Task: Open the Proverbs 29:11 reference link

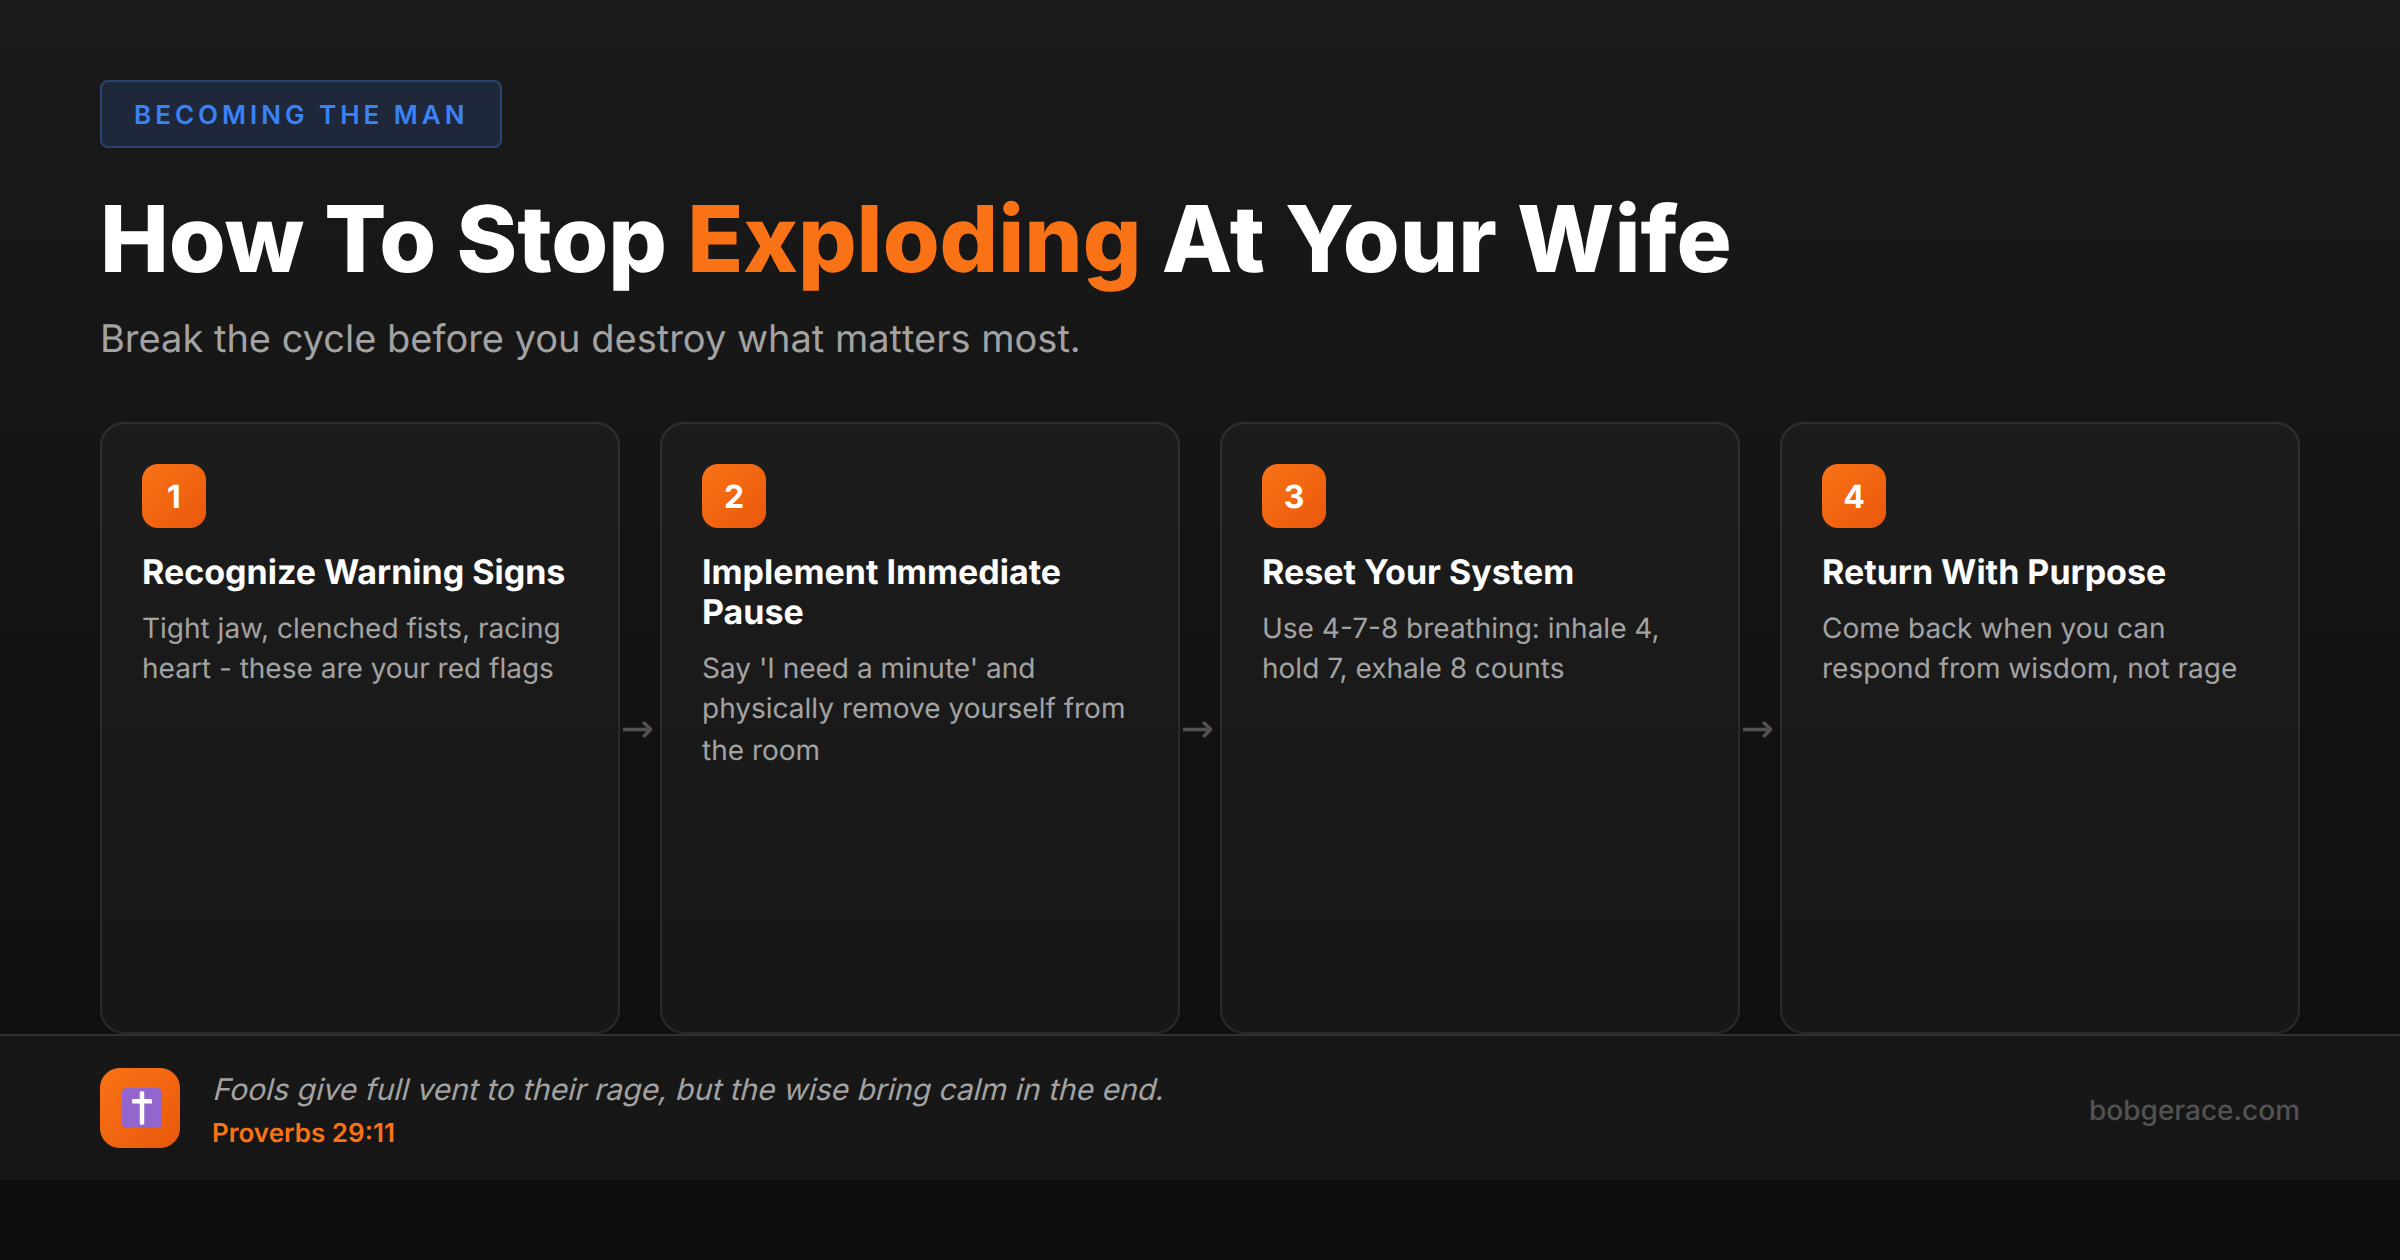Action: click(x=304, y=1133)
